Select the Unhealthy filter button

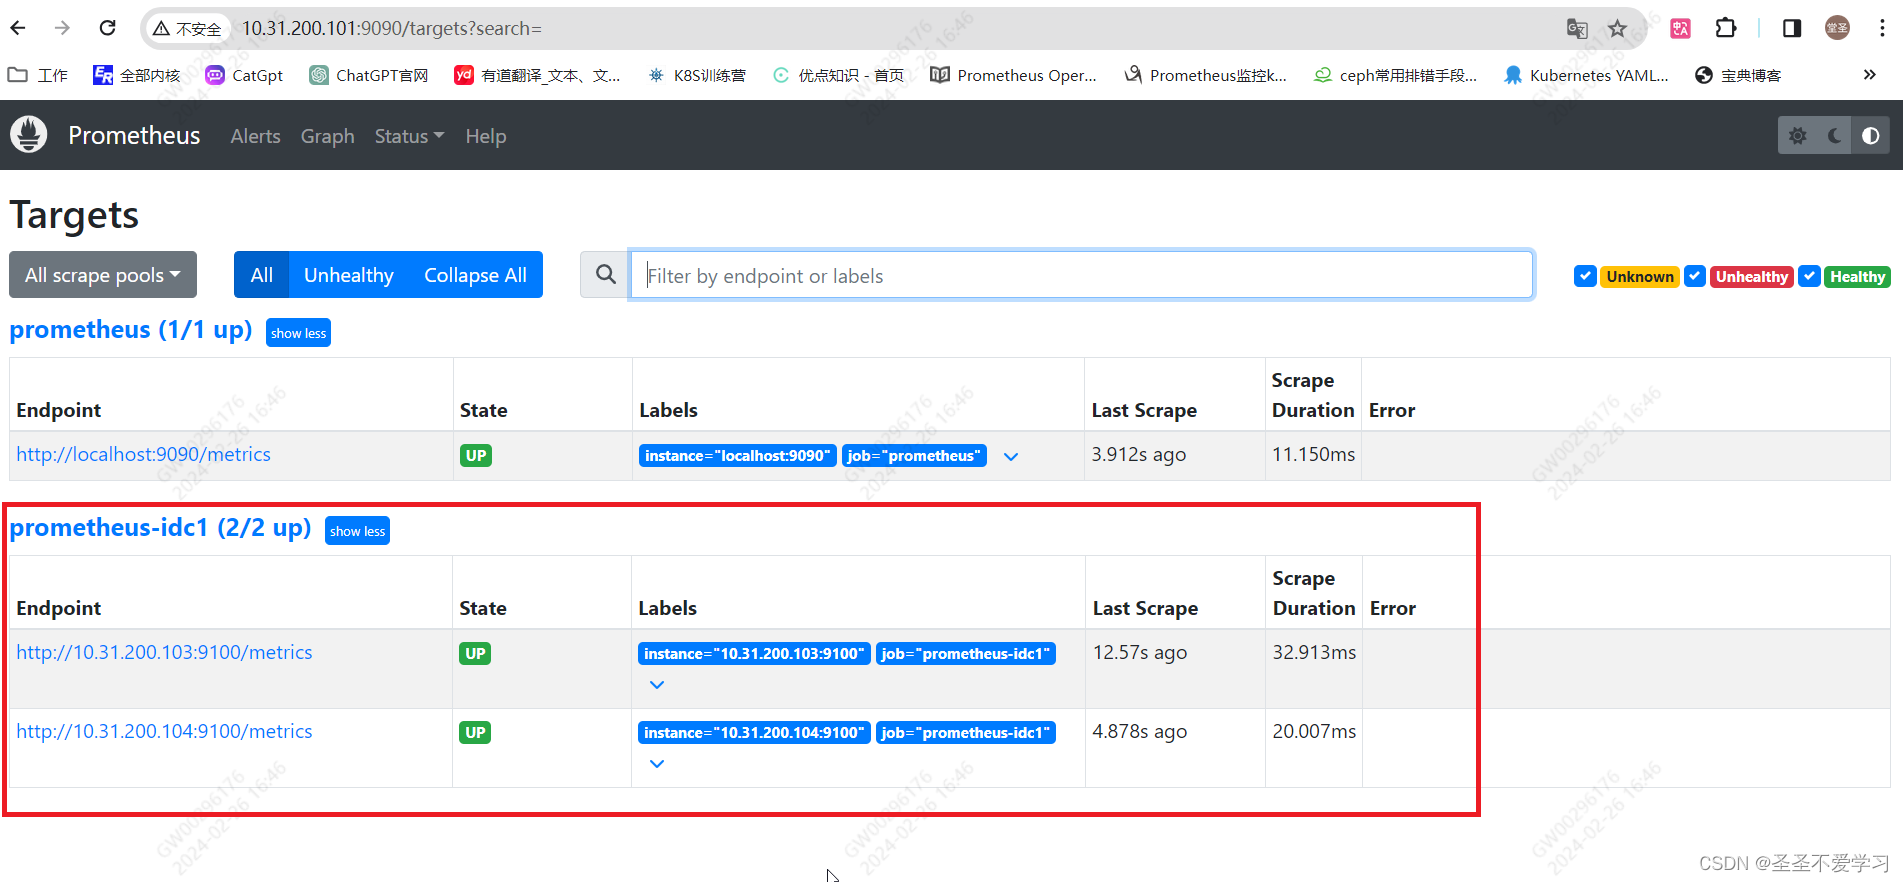click(x=349, y=275)
